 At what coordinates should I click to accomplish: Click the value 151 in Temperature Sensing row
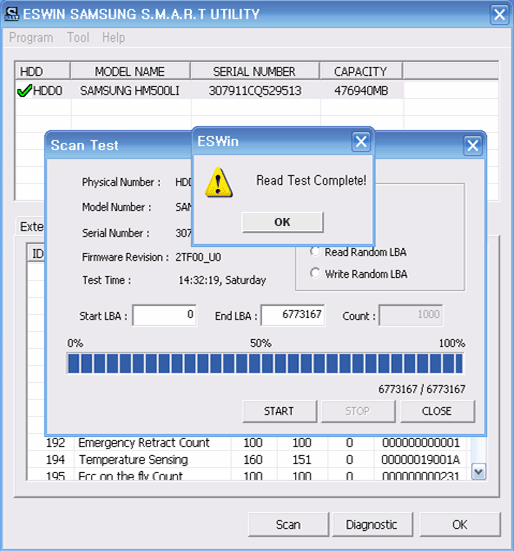302,460
